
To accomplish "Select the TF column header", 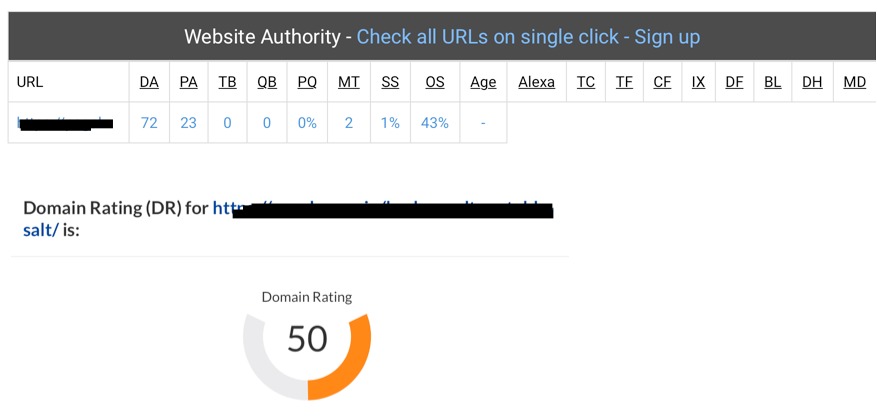I will (x=624, y=82).
